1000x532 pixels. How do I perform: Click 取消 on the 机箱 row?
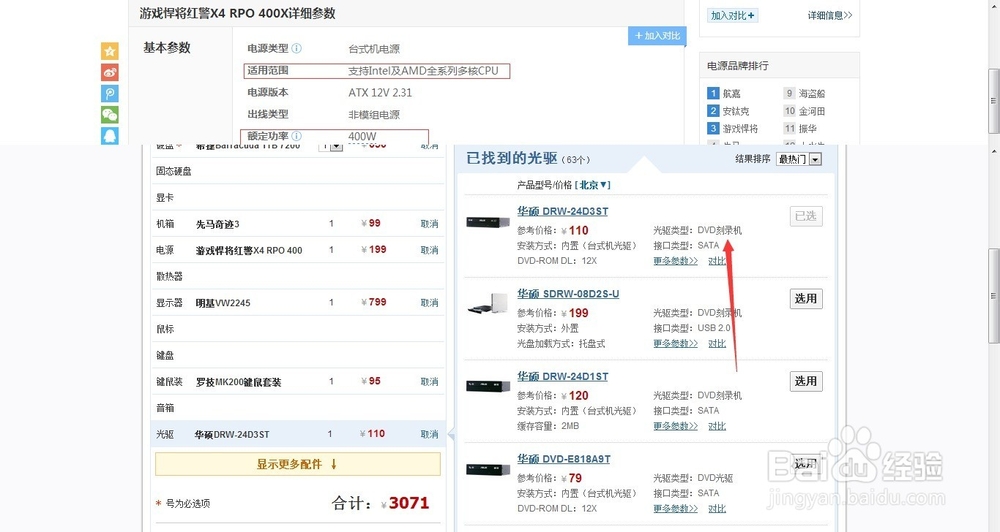[429, 224]
